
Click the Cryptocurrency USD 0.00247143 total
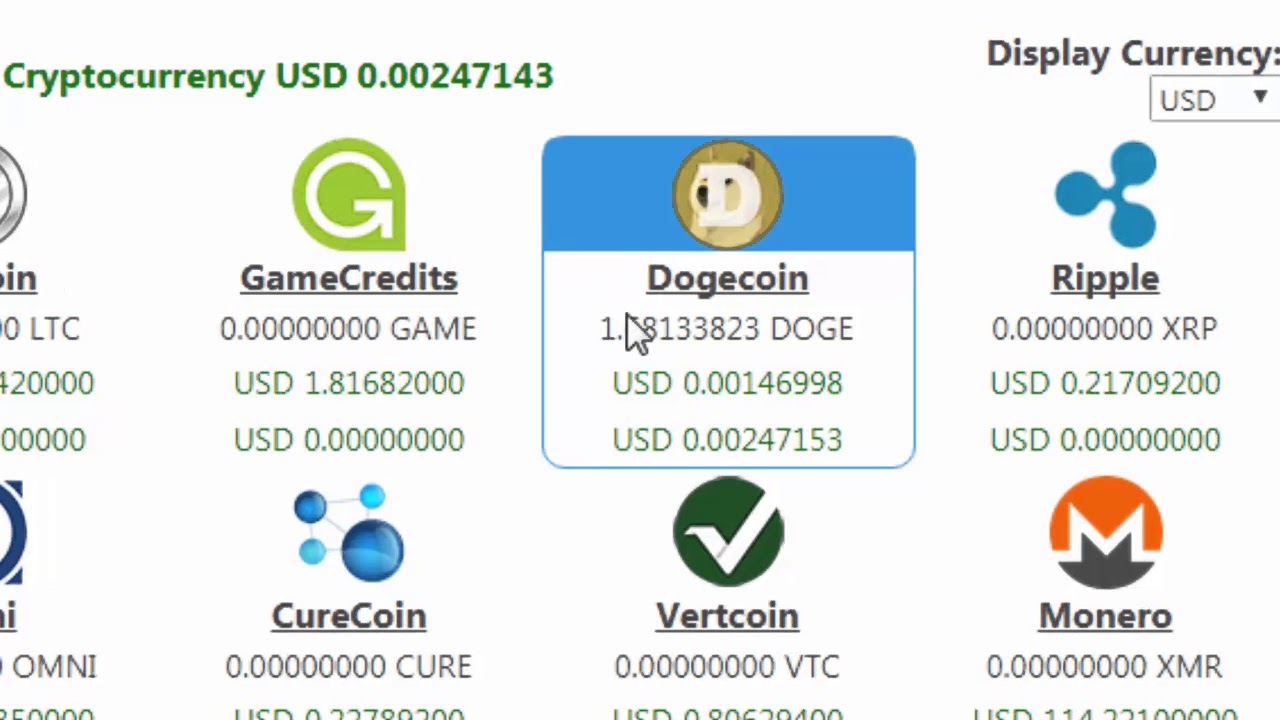[x=278, y=76]
